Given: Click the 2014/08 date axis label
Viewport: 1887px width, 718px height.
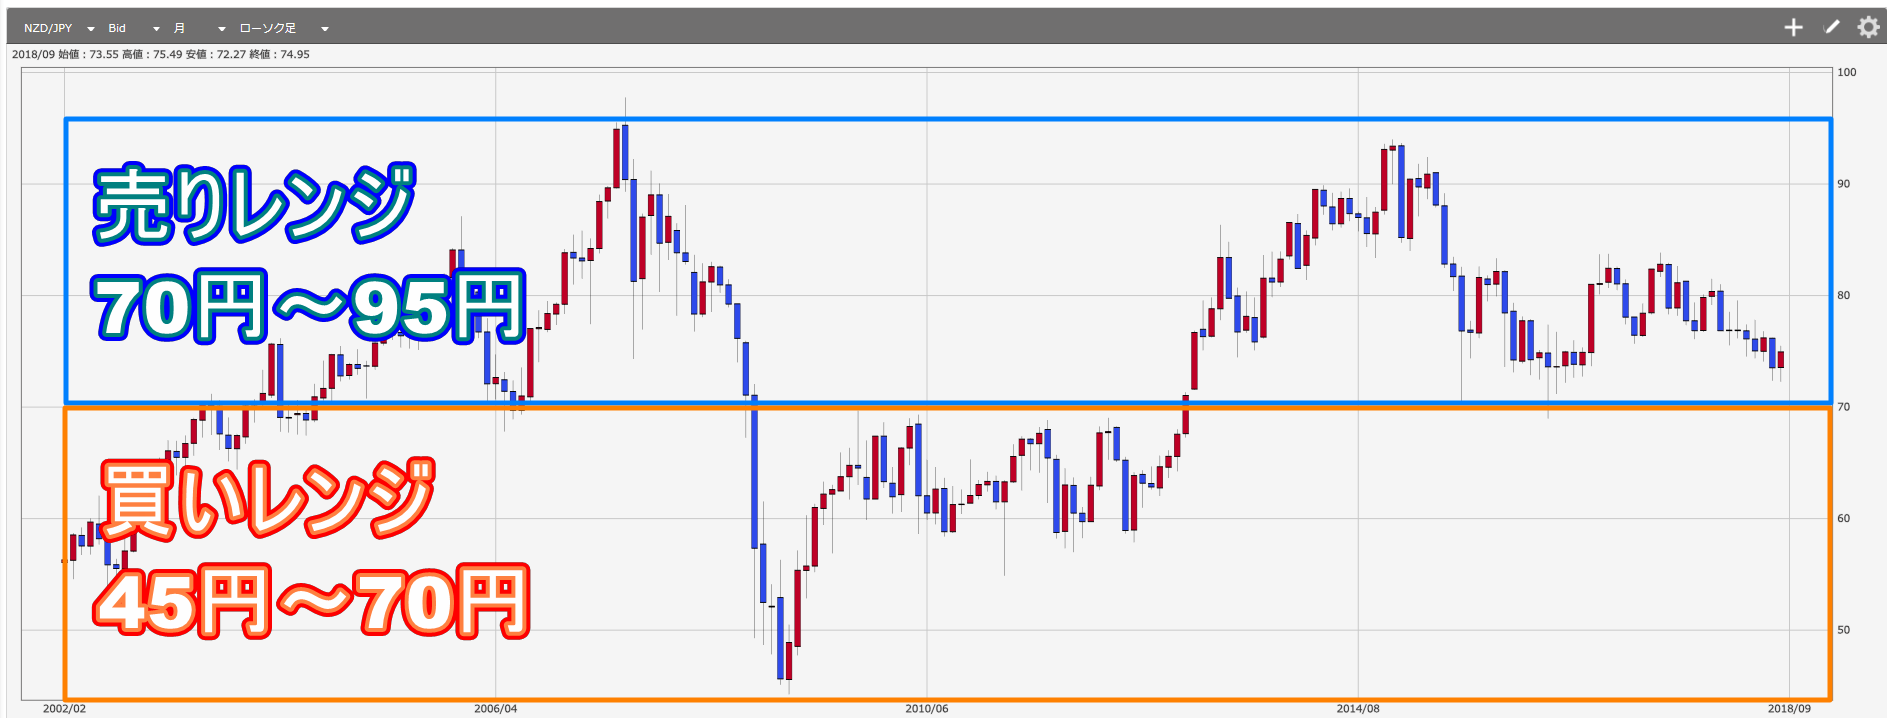Looking at the screenshot, I should click(1357, 709).
